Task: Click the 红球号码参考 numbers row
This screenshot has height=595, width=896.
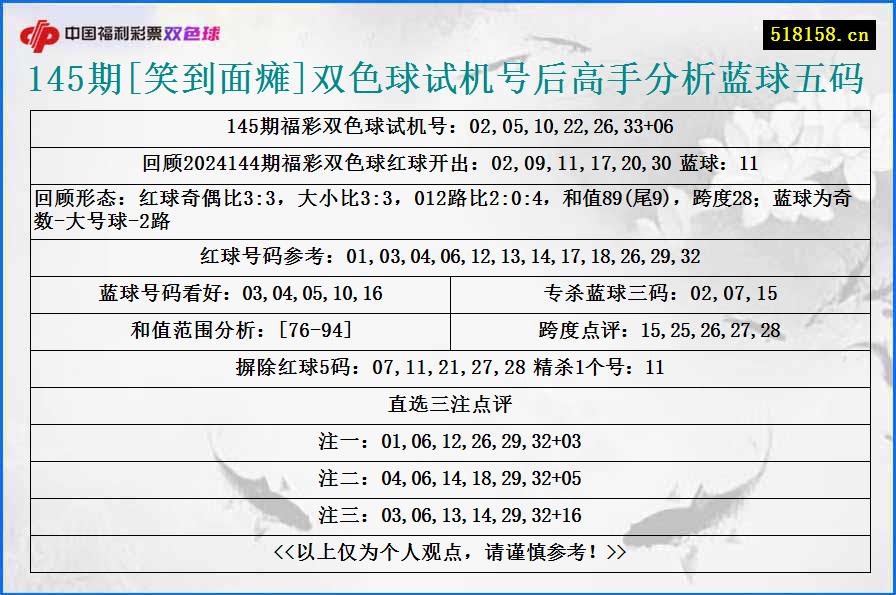Action: click(448, 256)
